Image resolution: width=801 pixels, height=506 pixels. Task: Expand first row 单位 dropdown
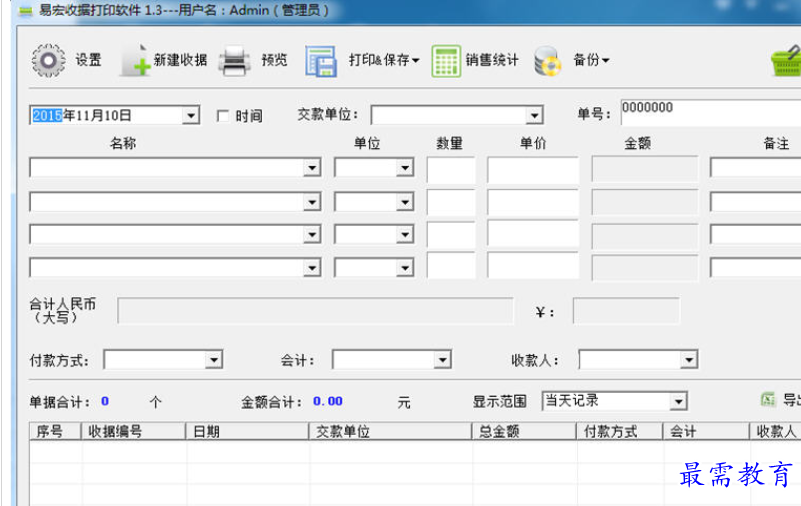(x=405, y=167)
